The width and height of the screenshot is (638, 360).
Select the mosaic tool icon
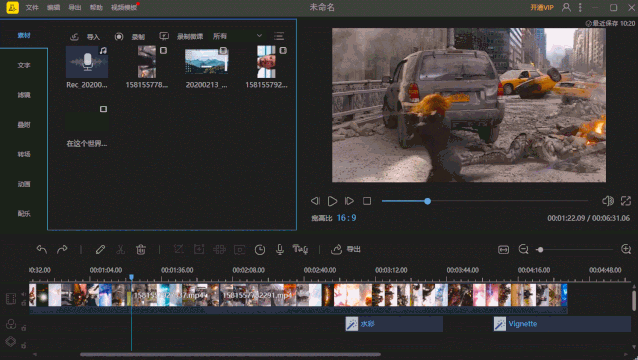coord(219,249)
